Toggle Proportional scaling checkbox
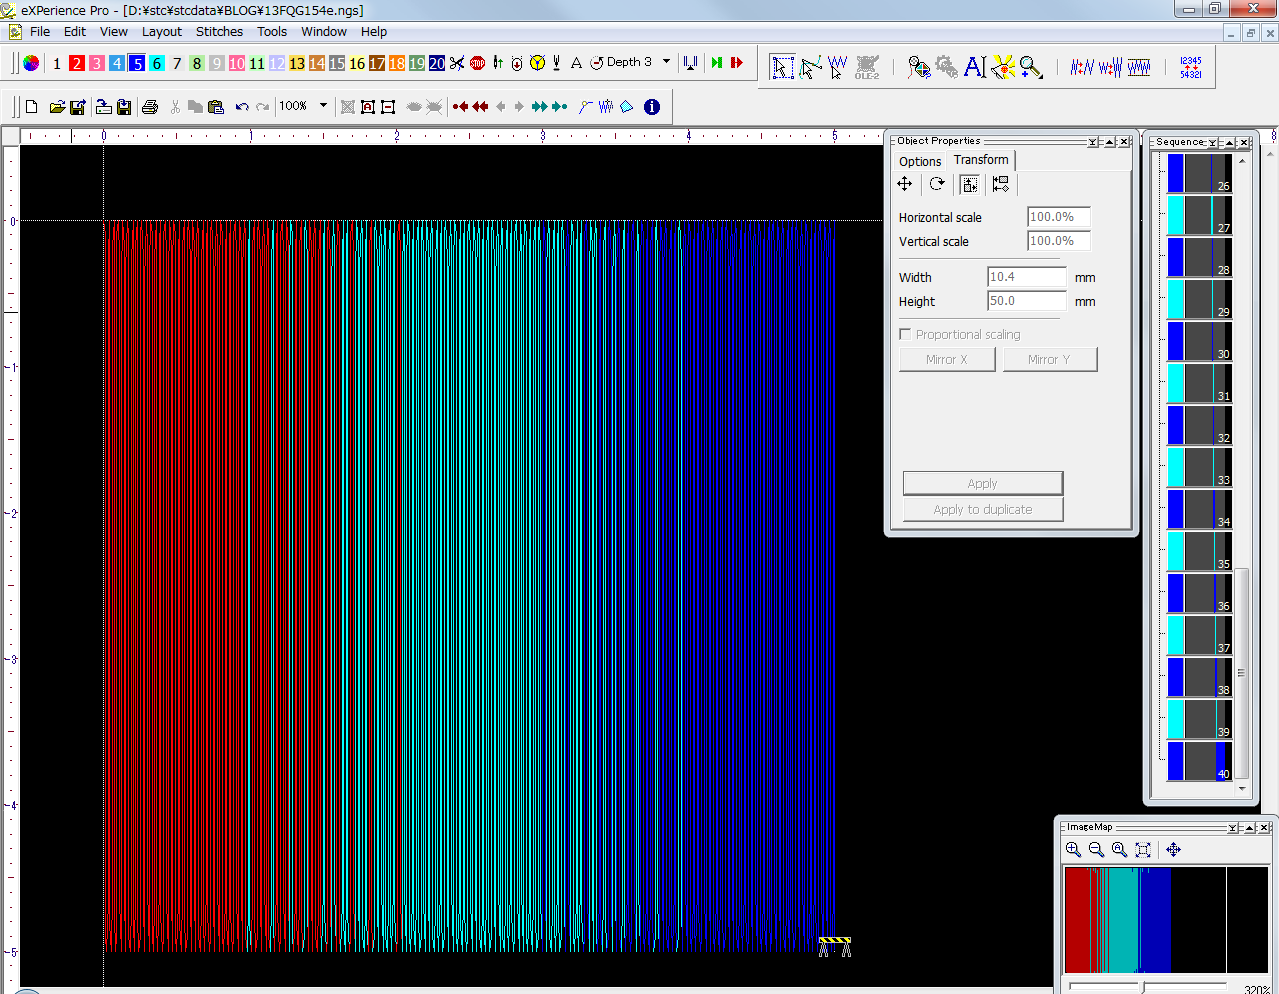 tap(905, 334)
